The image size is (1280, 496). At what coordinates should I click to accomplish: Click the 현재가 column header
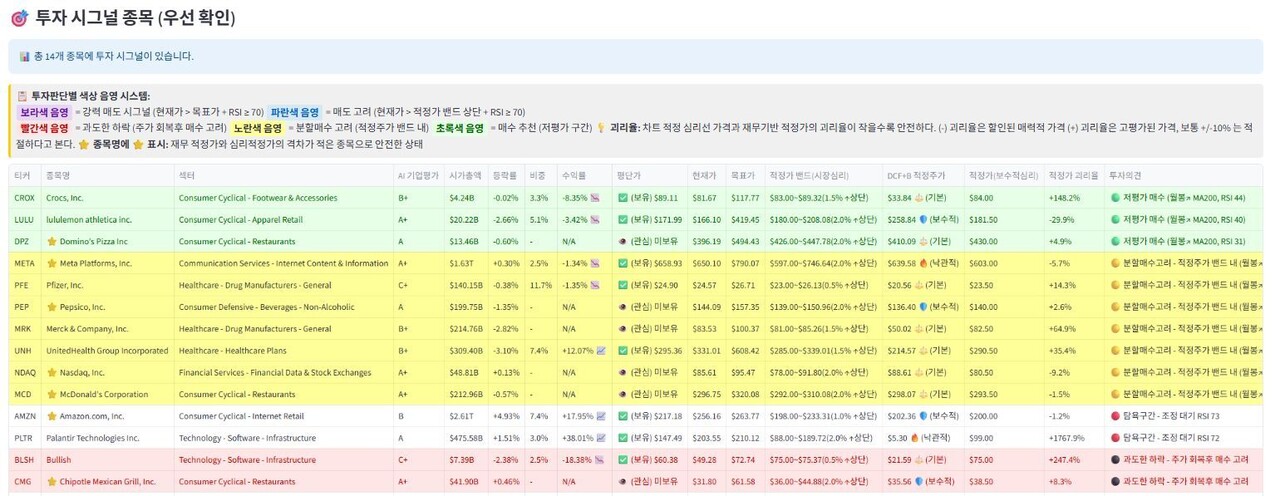(x=705, y=175)
